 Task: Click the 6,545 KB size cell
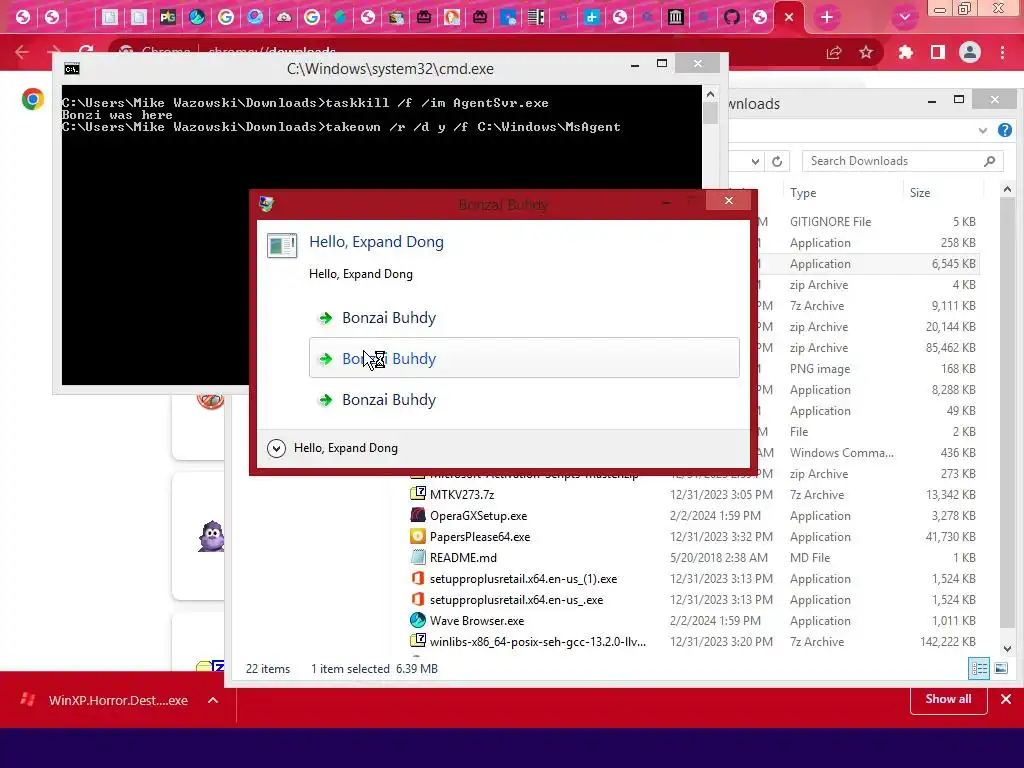coord(953,264)
